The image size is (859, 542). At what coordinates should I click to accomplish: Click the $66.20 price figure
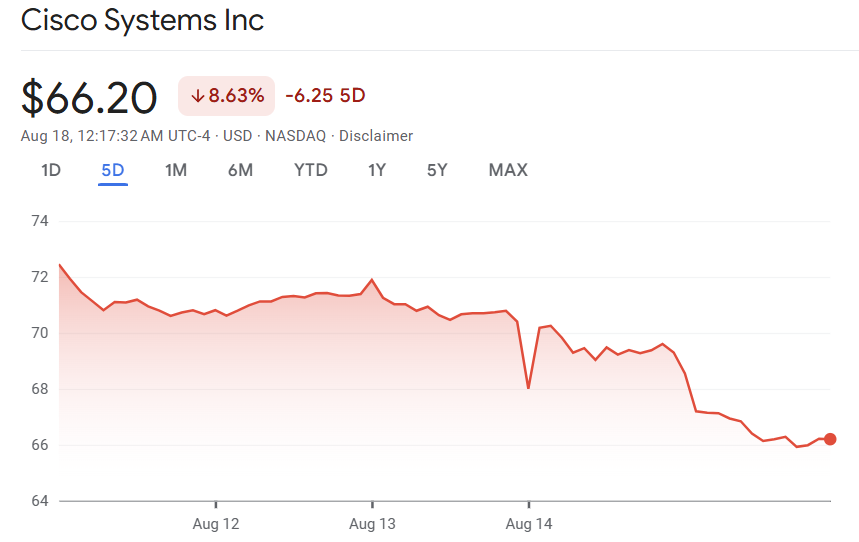[x=89, y=98]
